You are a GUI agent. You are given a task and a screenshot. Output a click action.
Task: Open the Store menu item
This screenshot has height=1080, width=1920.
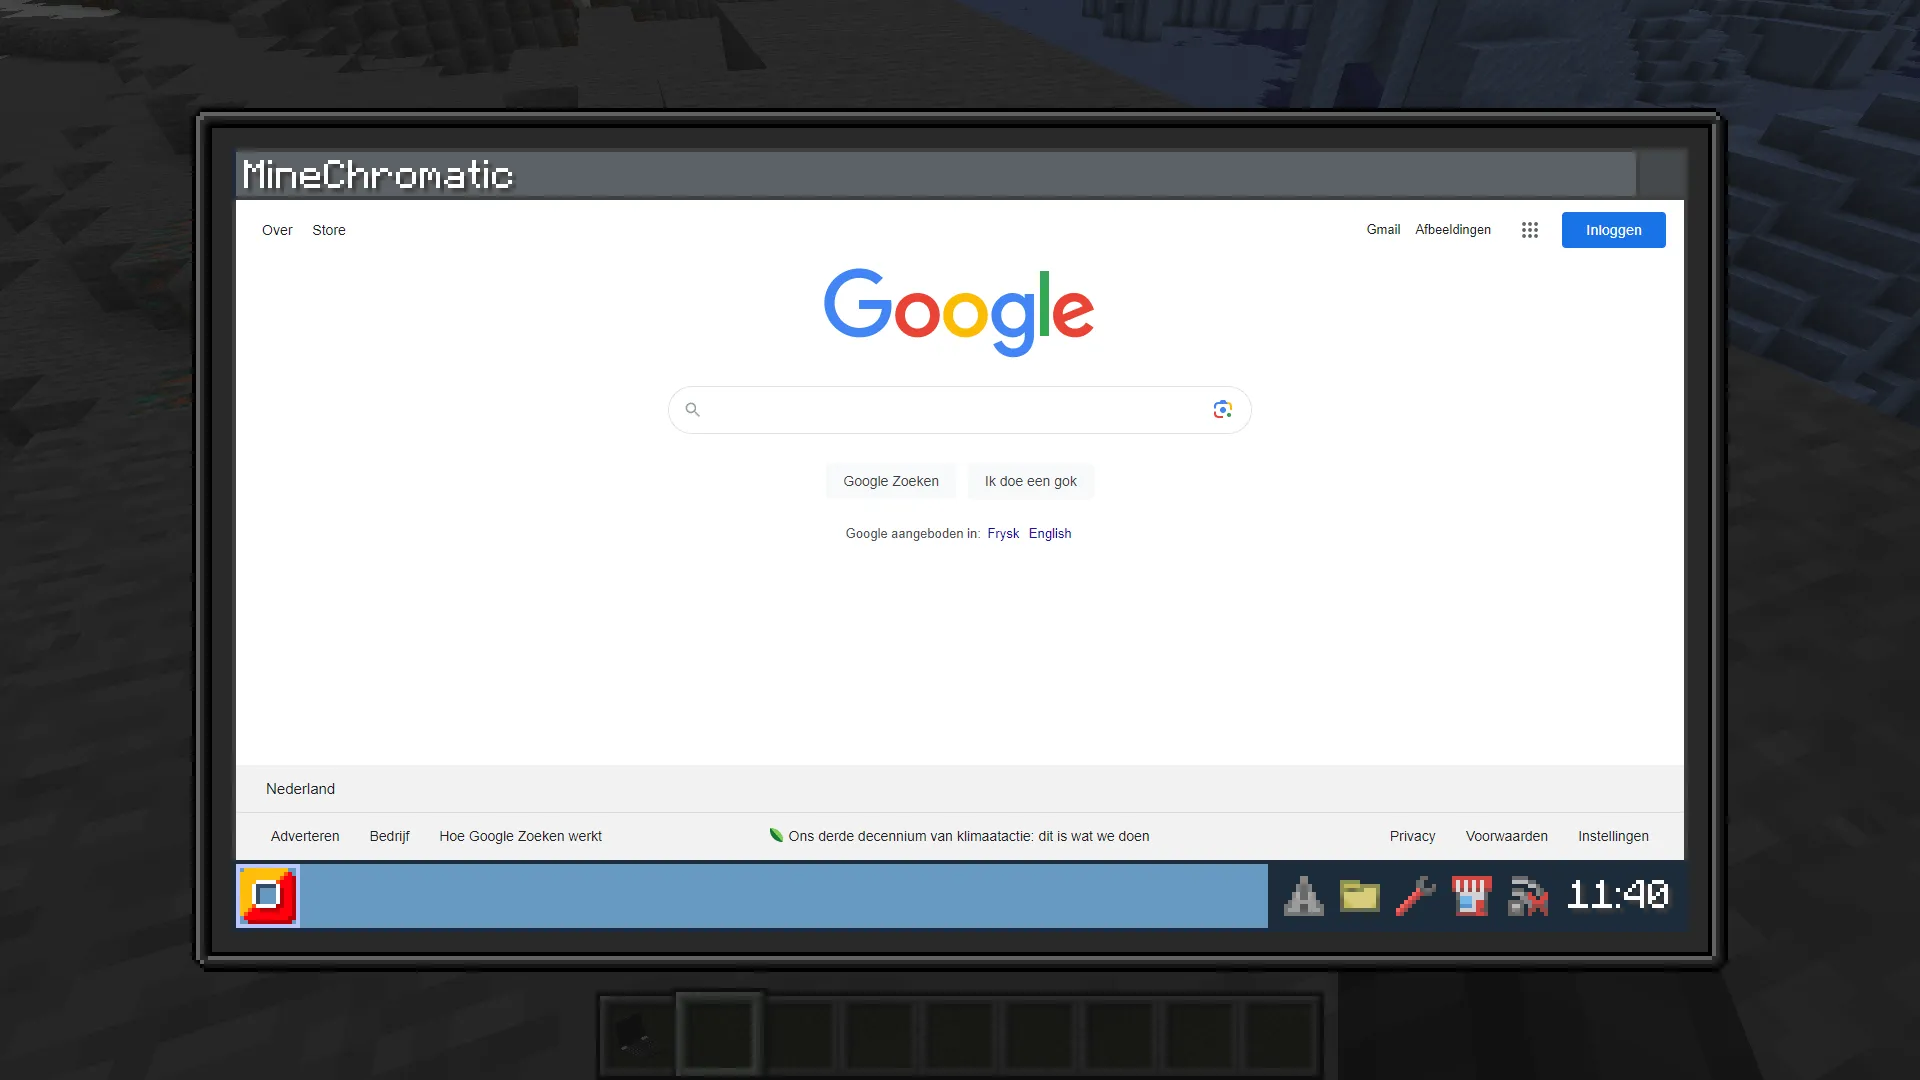pos(328,230)
